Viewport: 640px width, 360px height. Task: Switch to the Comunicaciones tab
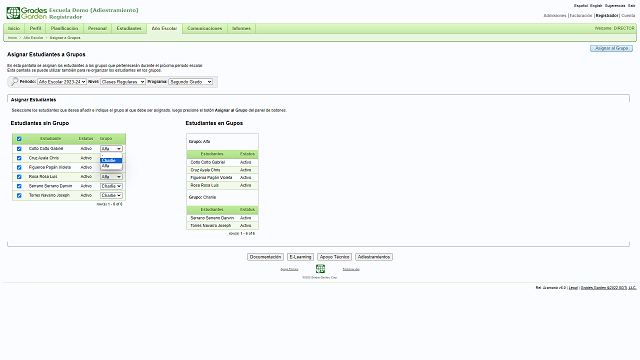(204, 29)
